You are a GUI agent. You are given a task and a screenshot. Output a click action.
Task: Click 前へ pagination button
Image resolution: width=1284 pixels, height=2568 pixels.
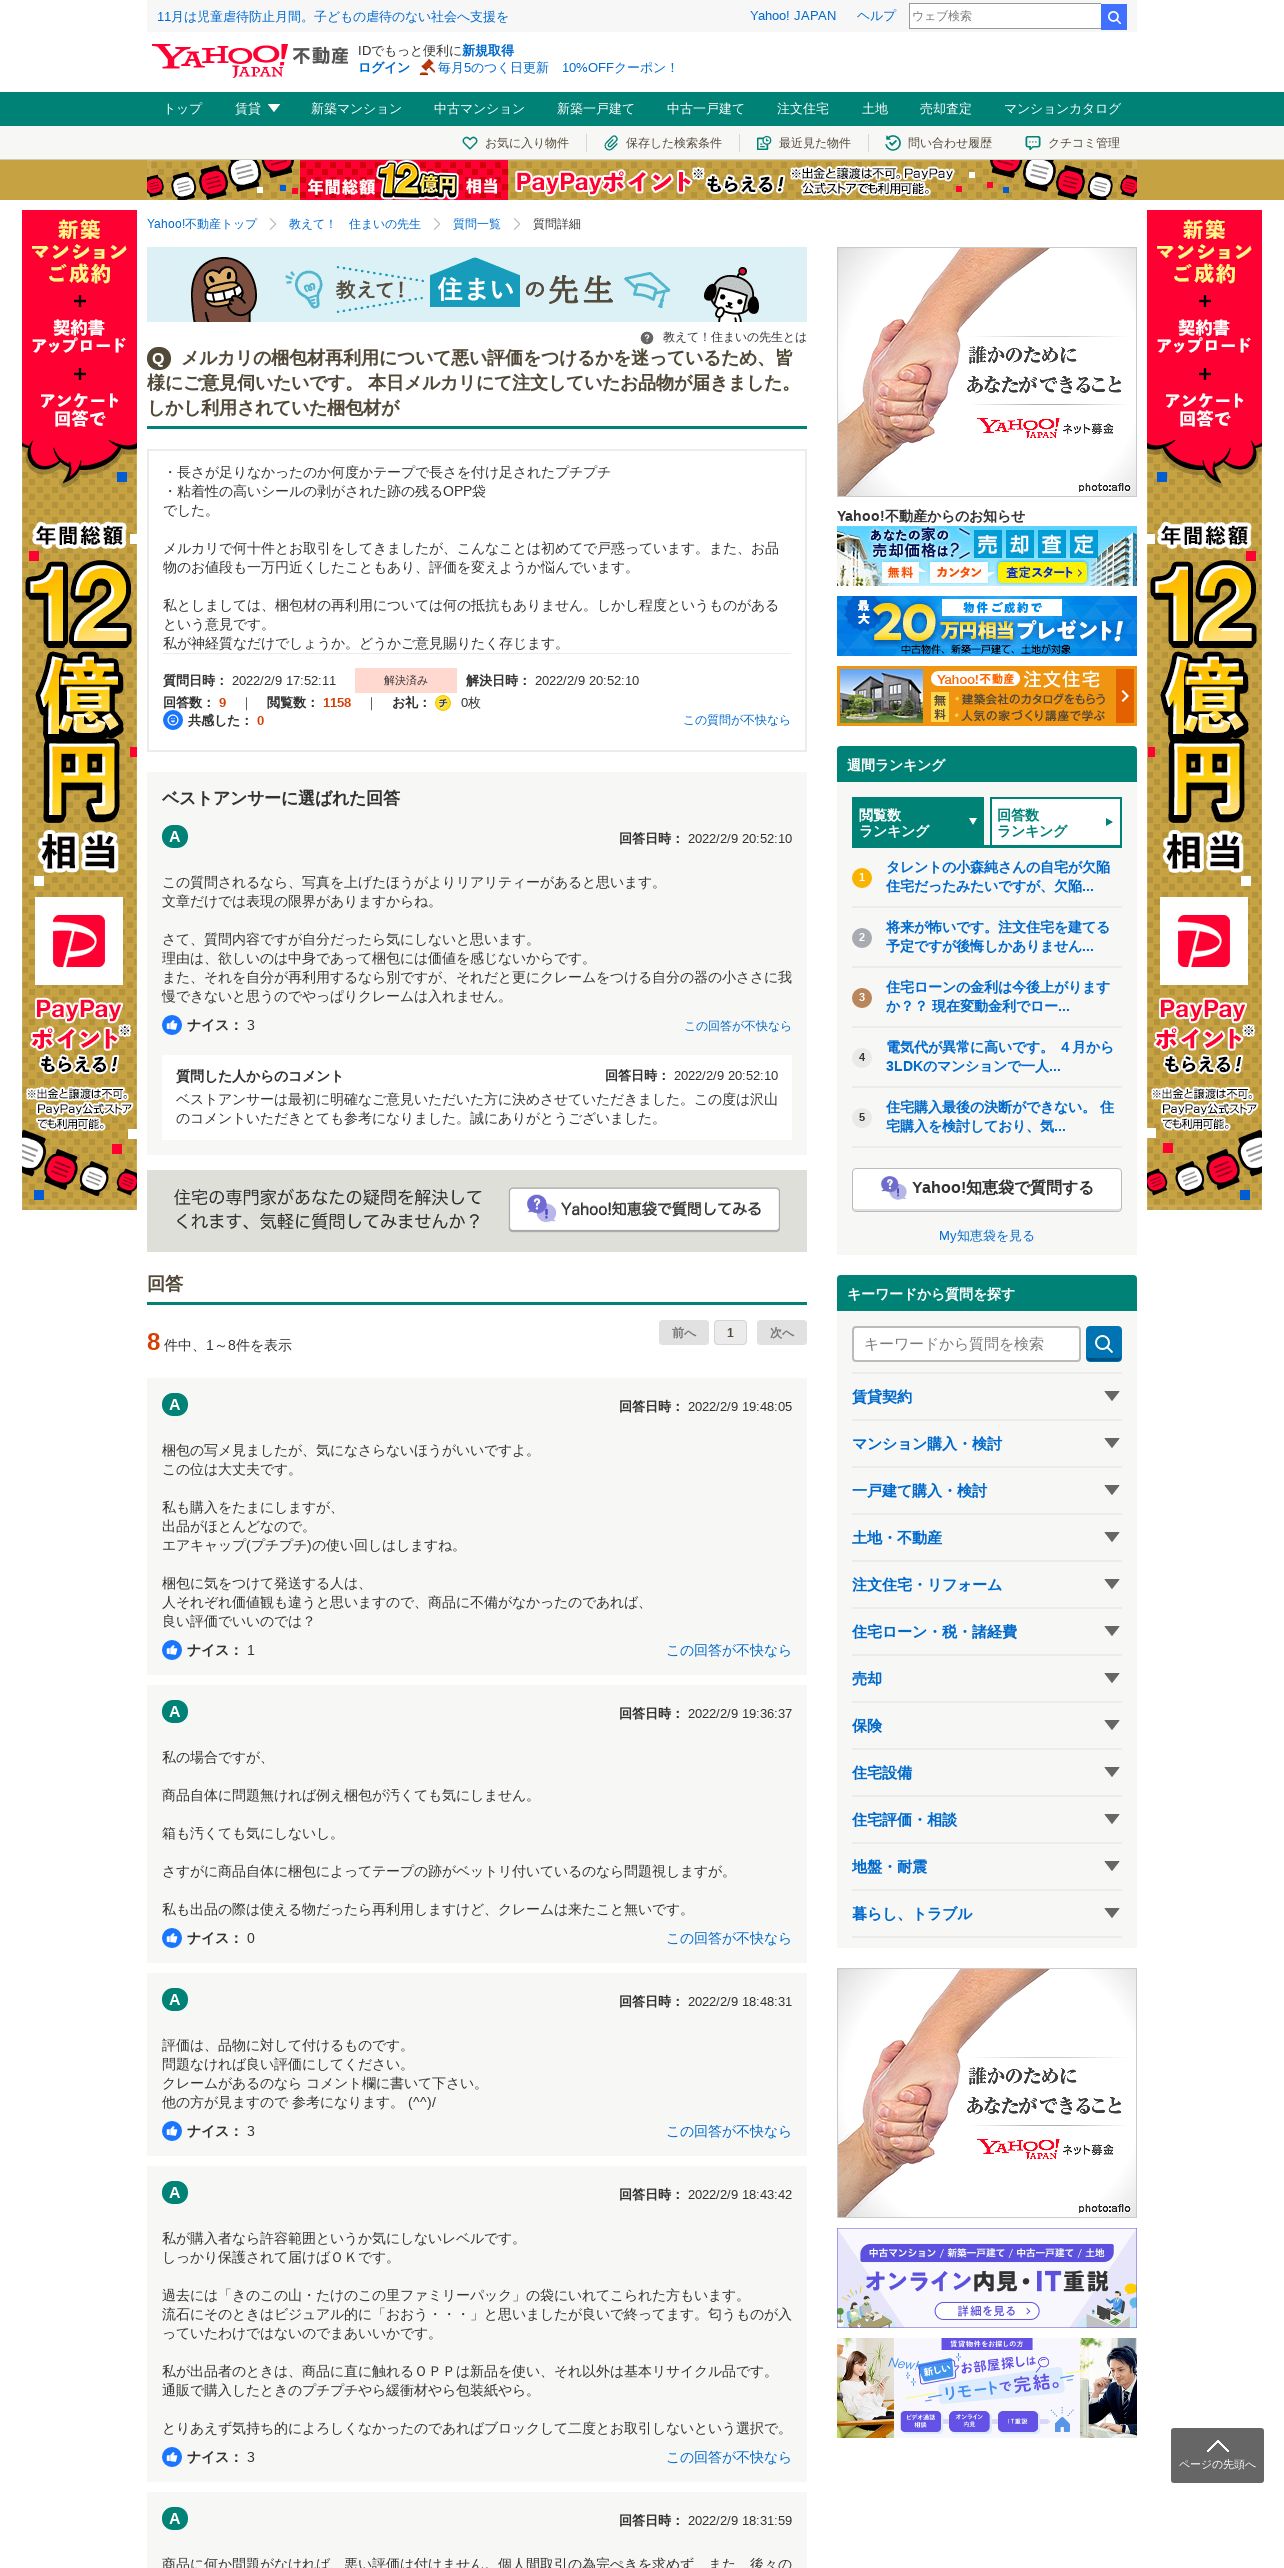pyautogui.click(x=684, y=1333)
